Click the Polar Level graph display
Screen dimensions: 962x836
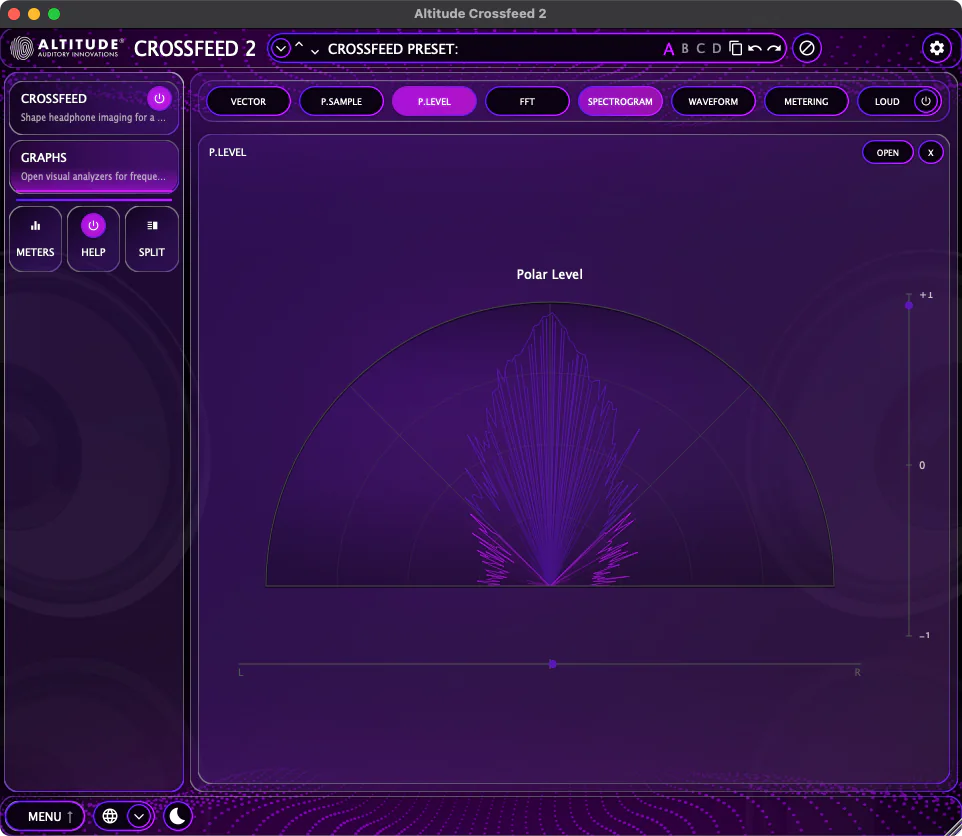pyautogui.click(x=550, y=445)
